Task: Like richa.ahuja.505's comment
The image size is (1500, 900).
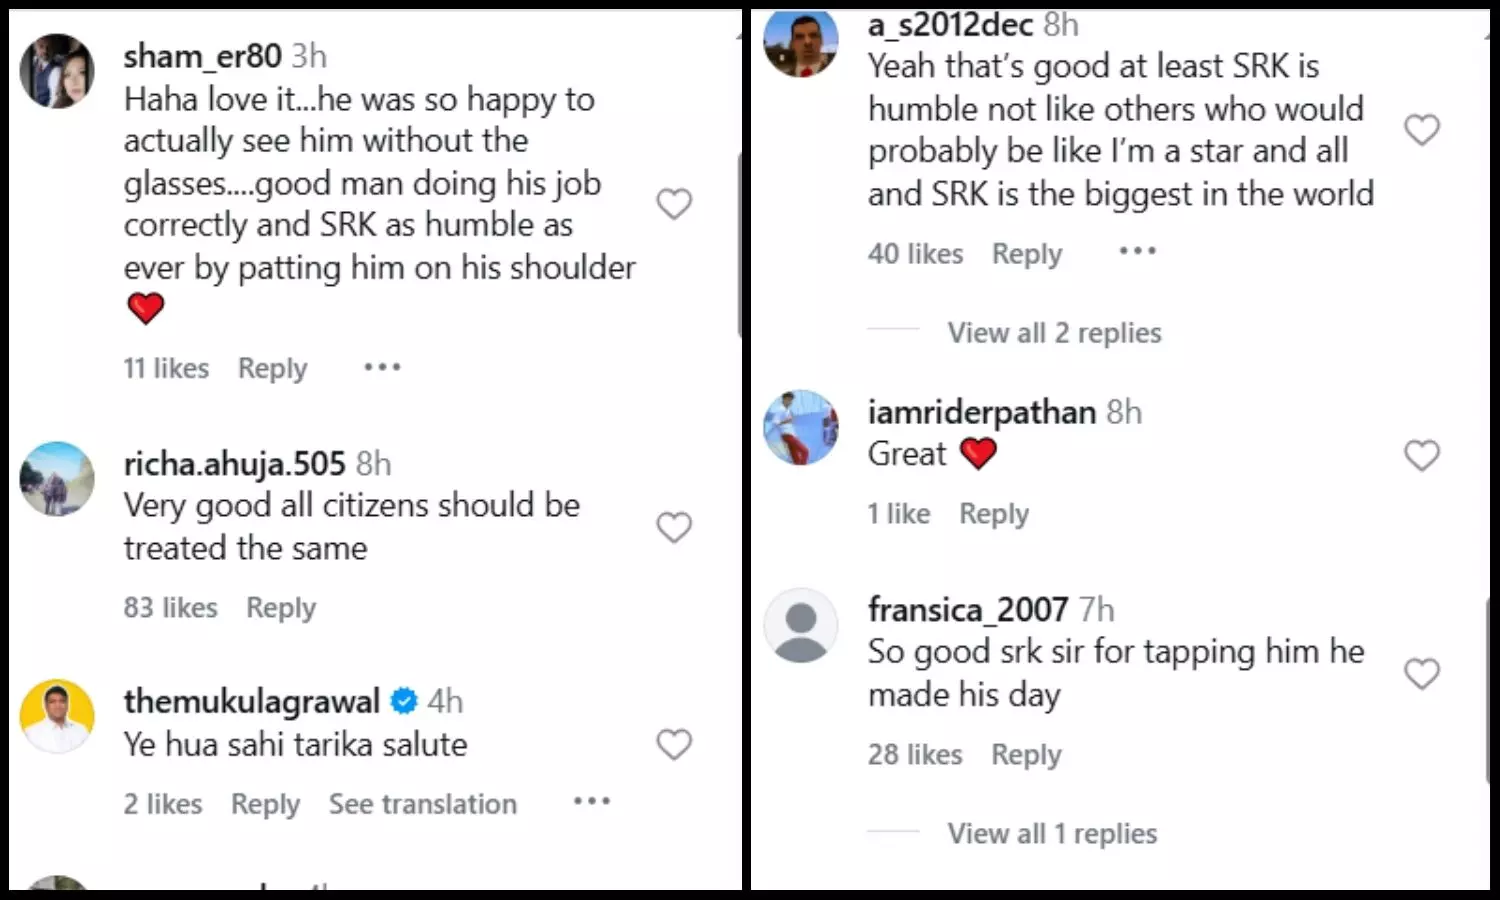Action: pos(674,527)
